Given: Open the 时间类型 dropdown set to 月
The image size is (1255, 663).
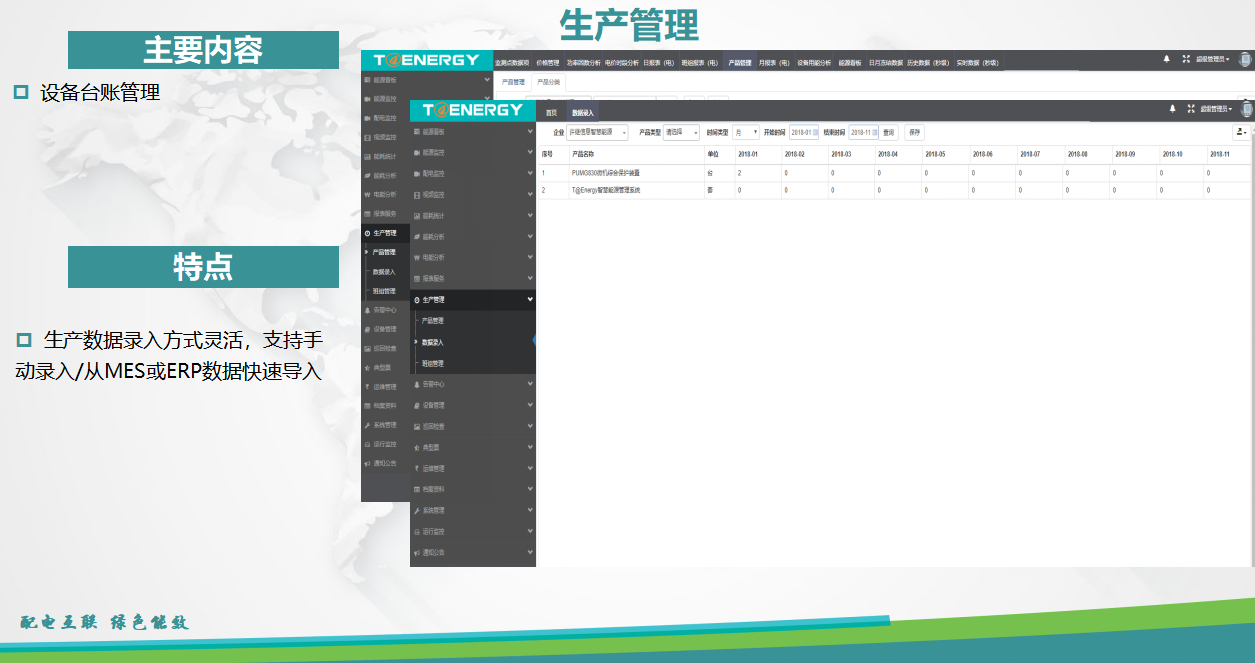Looking at the screenshot, I should [746, 132].
